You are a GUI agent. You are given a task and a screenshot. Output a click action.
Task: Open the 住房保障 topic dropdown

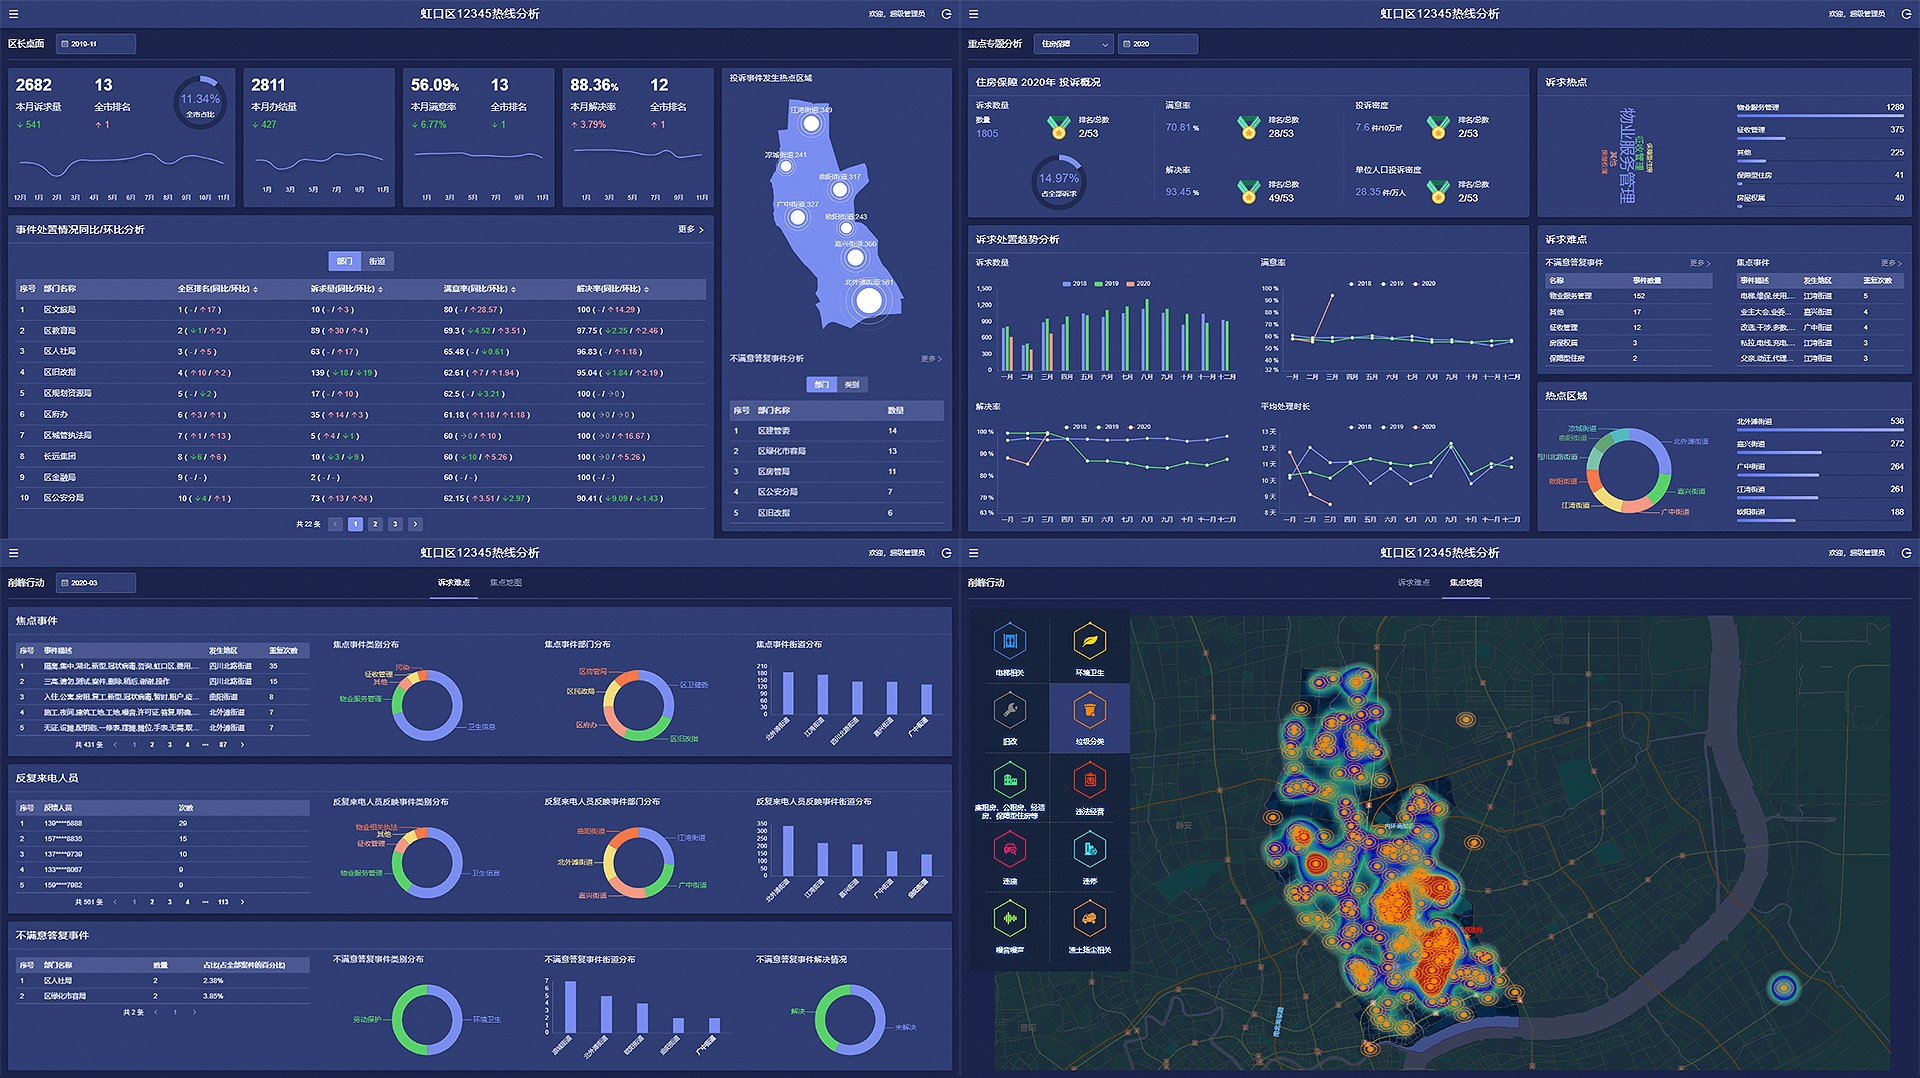coord(1074,44)
